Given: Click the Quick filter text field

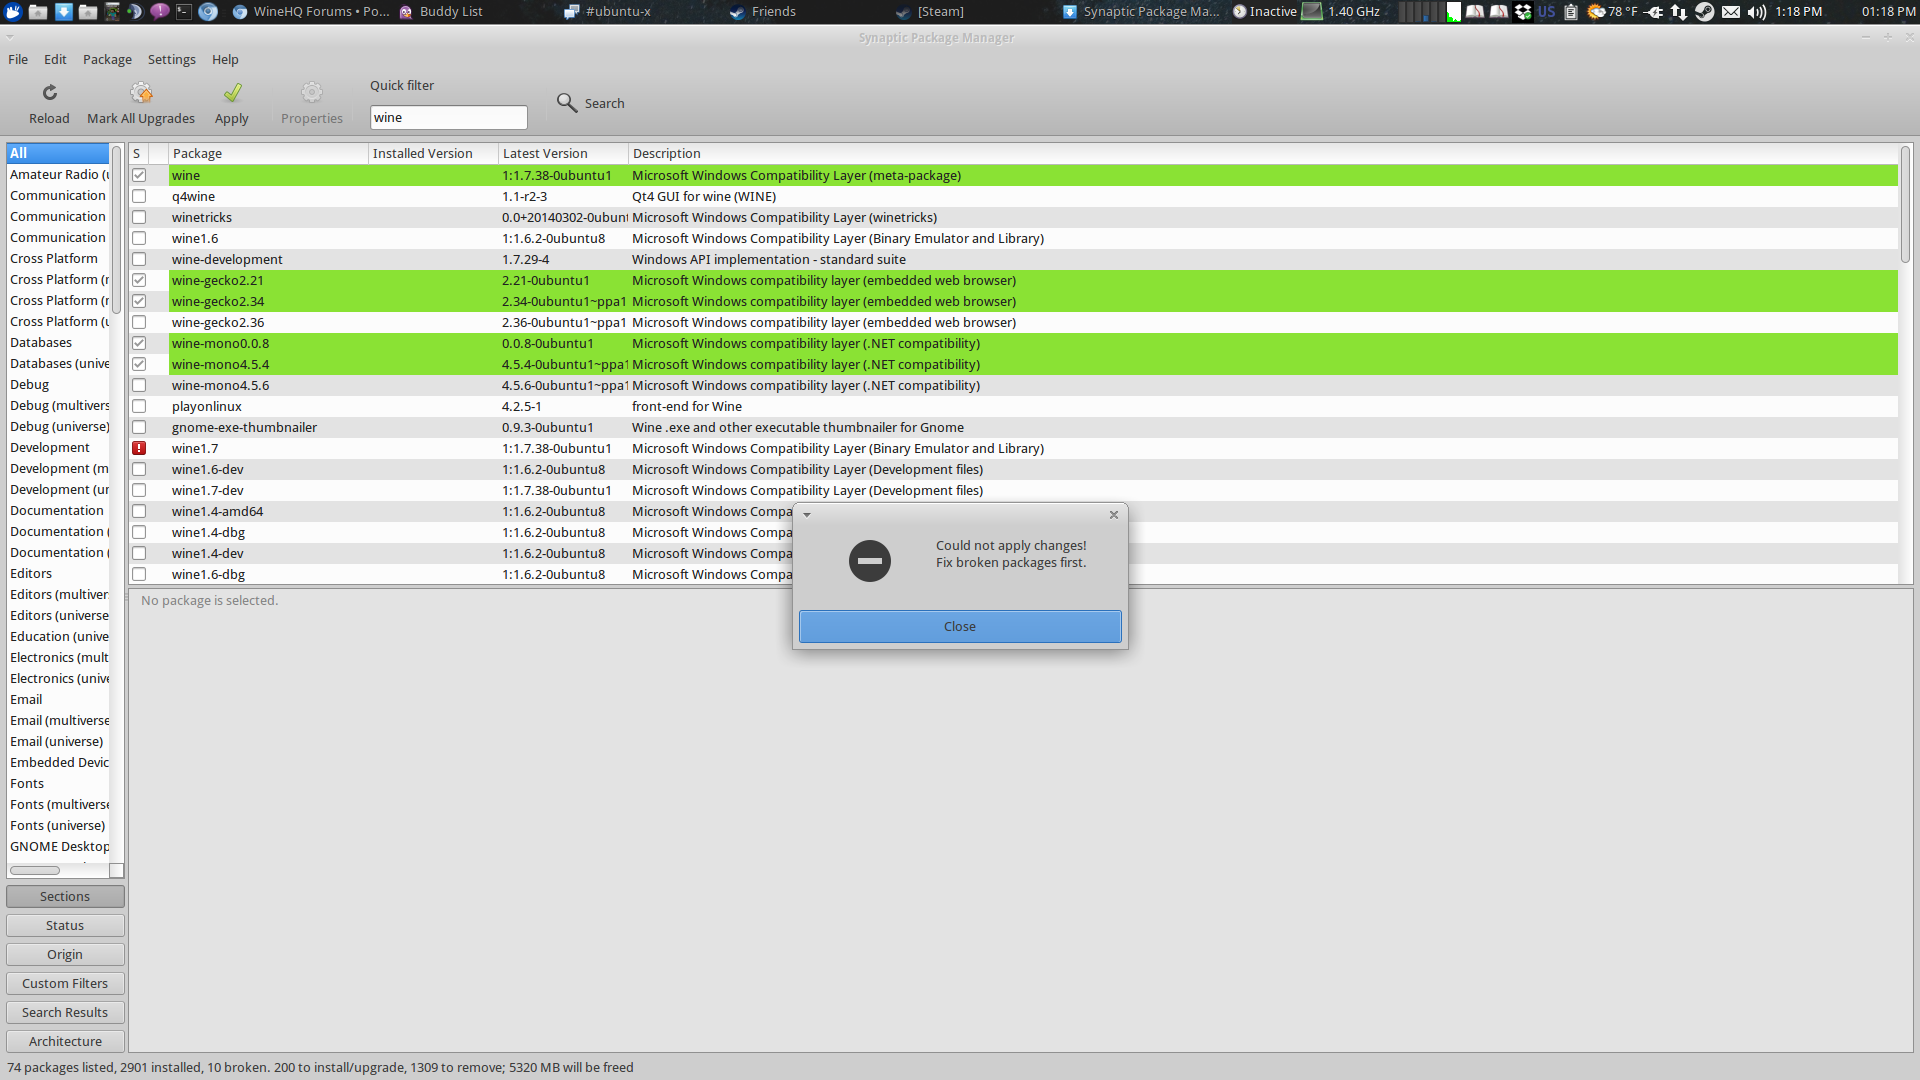Looking at the screenshot, I should click(x=448, y=117).
